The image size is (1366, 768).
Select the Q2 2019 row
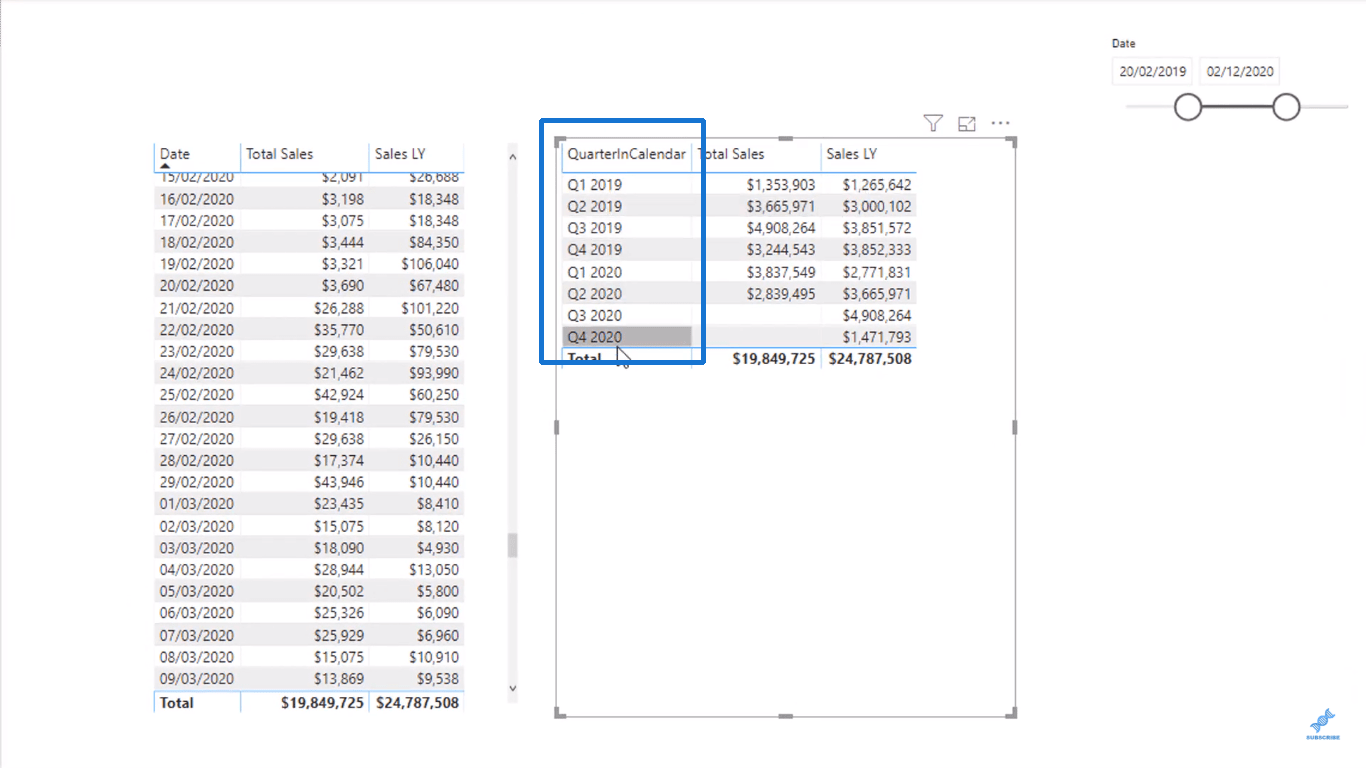739,206
